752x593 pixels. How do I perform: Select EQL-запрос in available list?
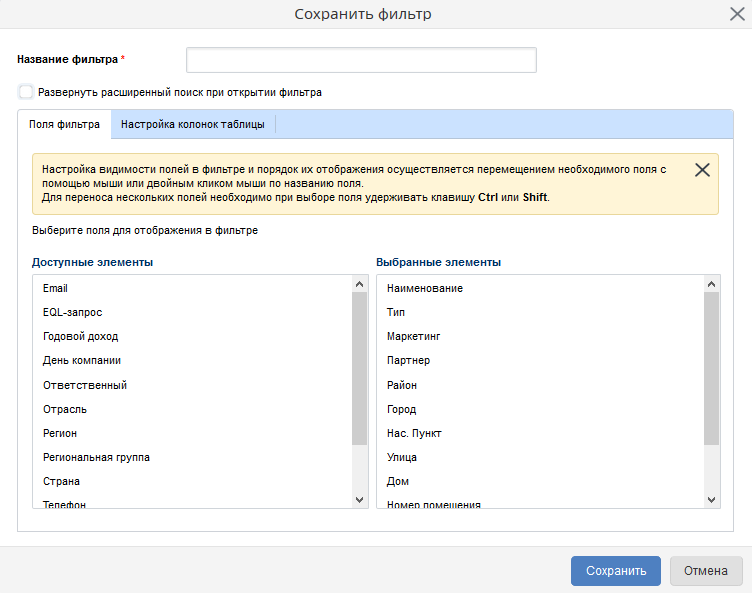tap(72, 312)
